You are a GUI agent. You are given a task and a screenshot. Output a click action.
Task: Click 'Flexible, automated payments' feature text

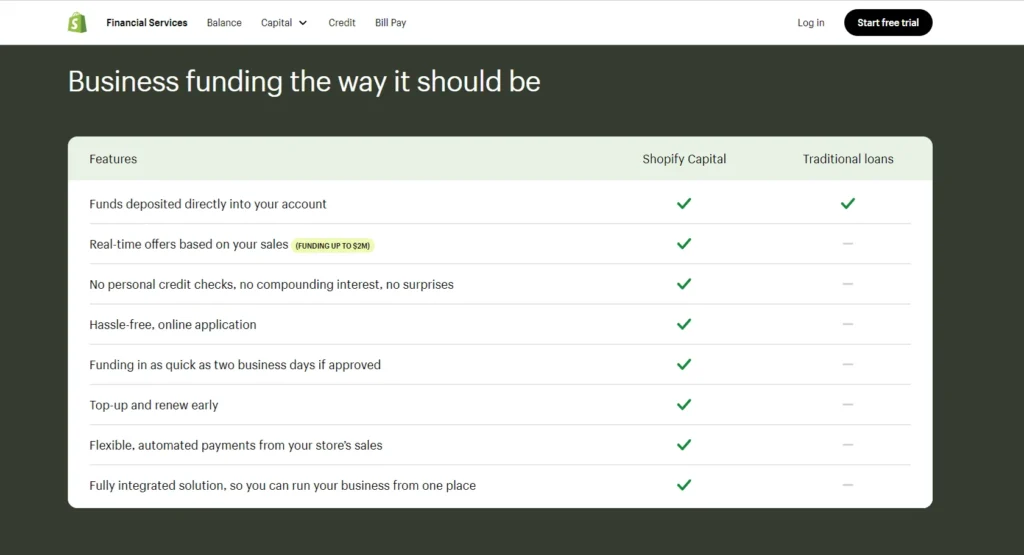236,445
